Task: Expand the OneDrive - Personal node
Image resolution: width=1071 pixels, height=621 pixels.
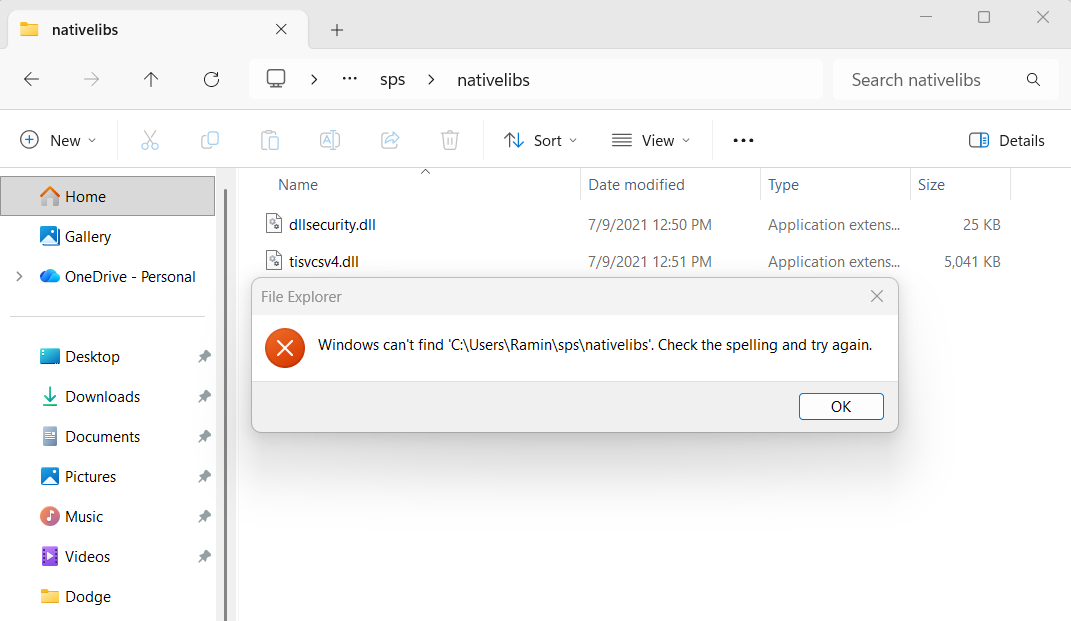Action: (x=19, y=277)
